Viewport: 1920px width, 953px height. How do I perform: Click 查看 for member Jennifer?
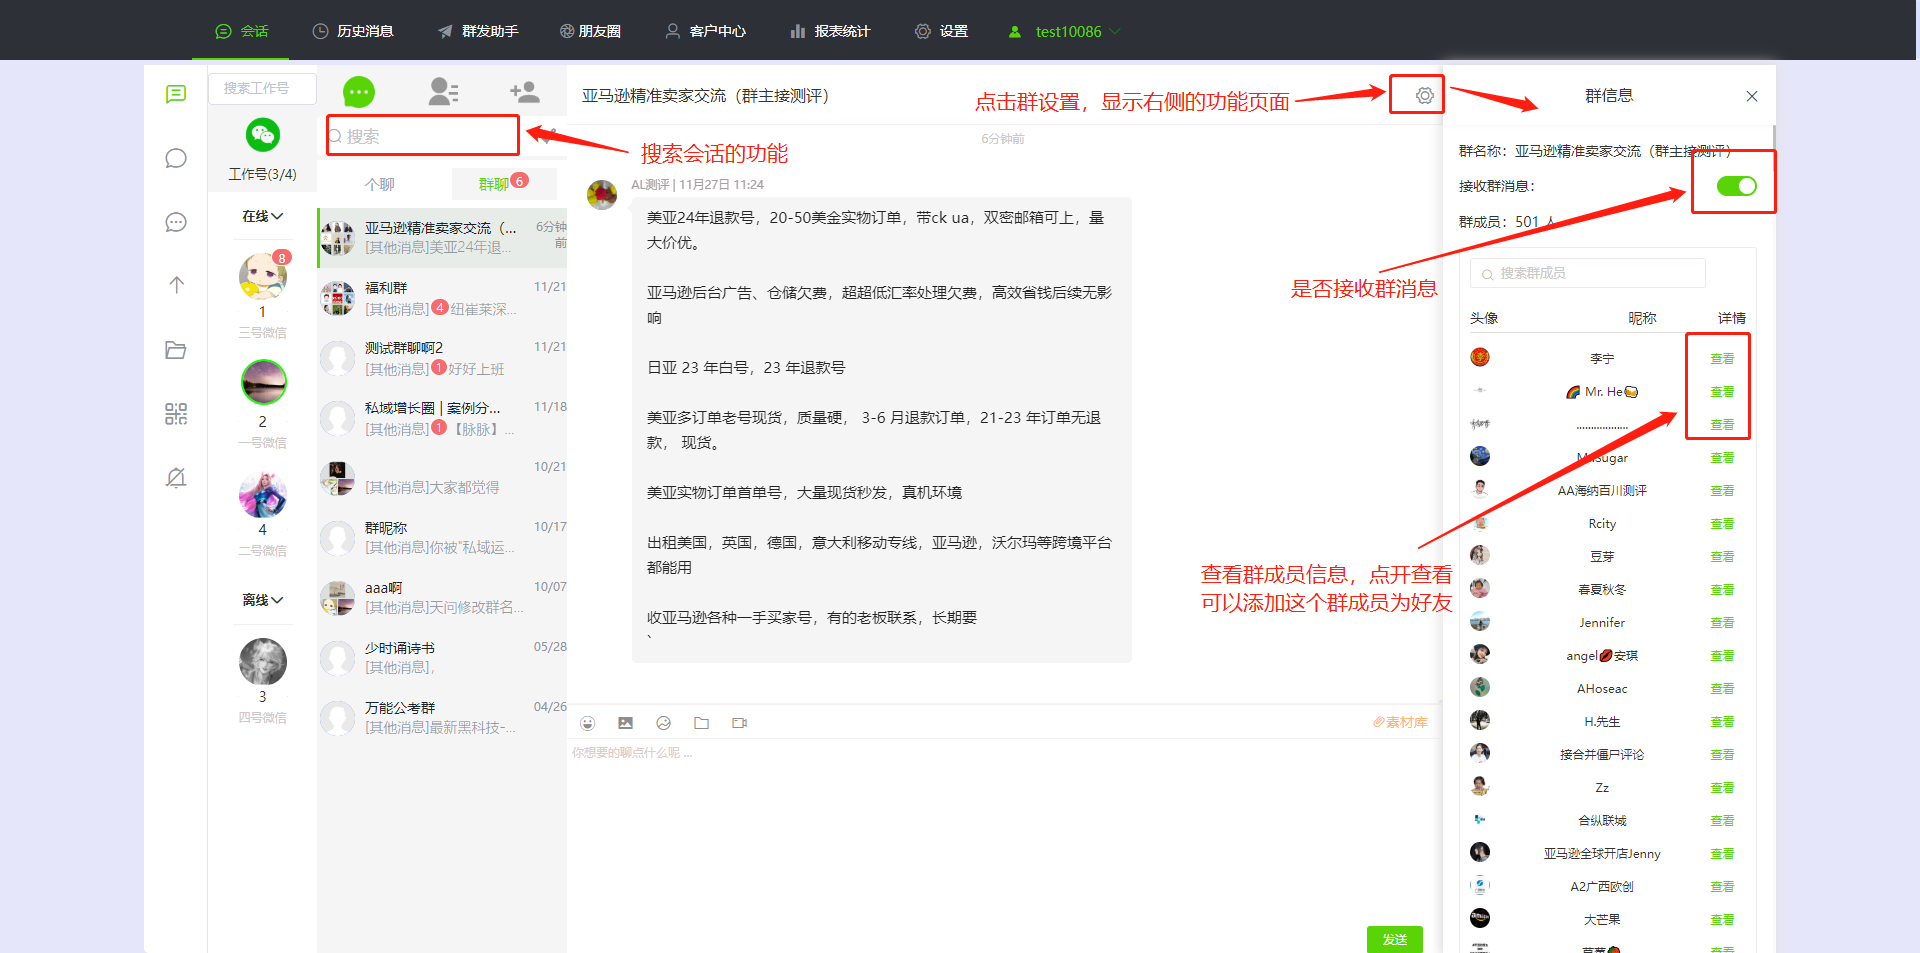1722,622
